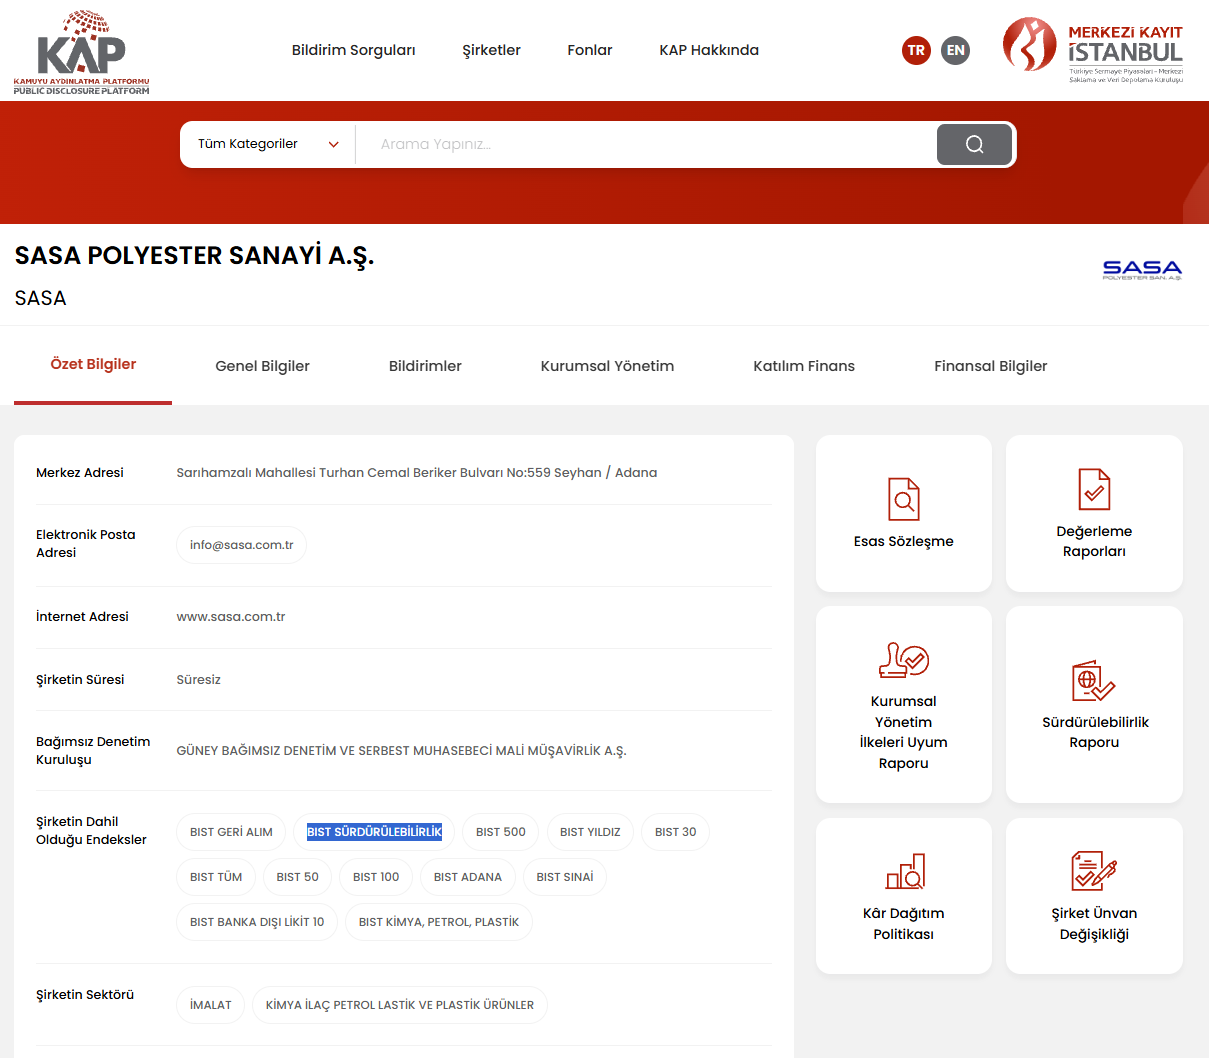Open the Bildirim Sorguları menu
This screenshot has width=1209, height=1058.
[353, 50]
